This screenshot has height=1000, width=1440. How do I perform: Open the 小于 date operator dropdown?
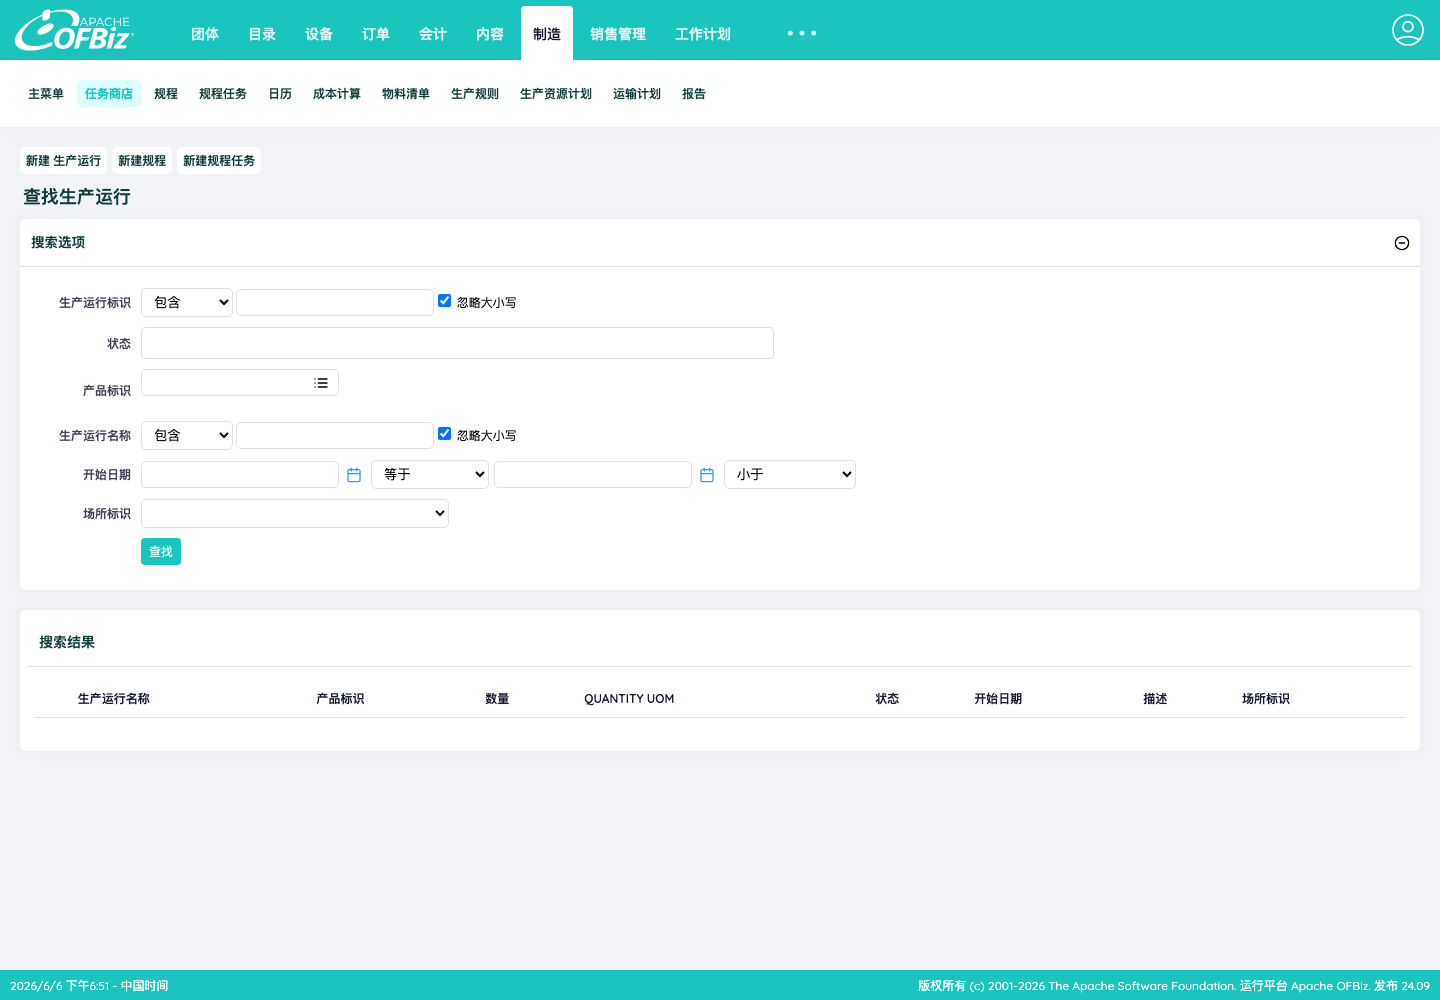point(790,474)
